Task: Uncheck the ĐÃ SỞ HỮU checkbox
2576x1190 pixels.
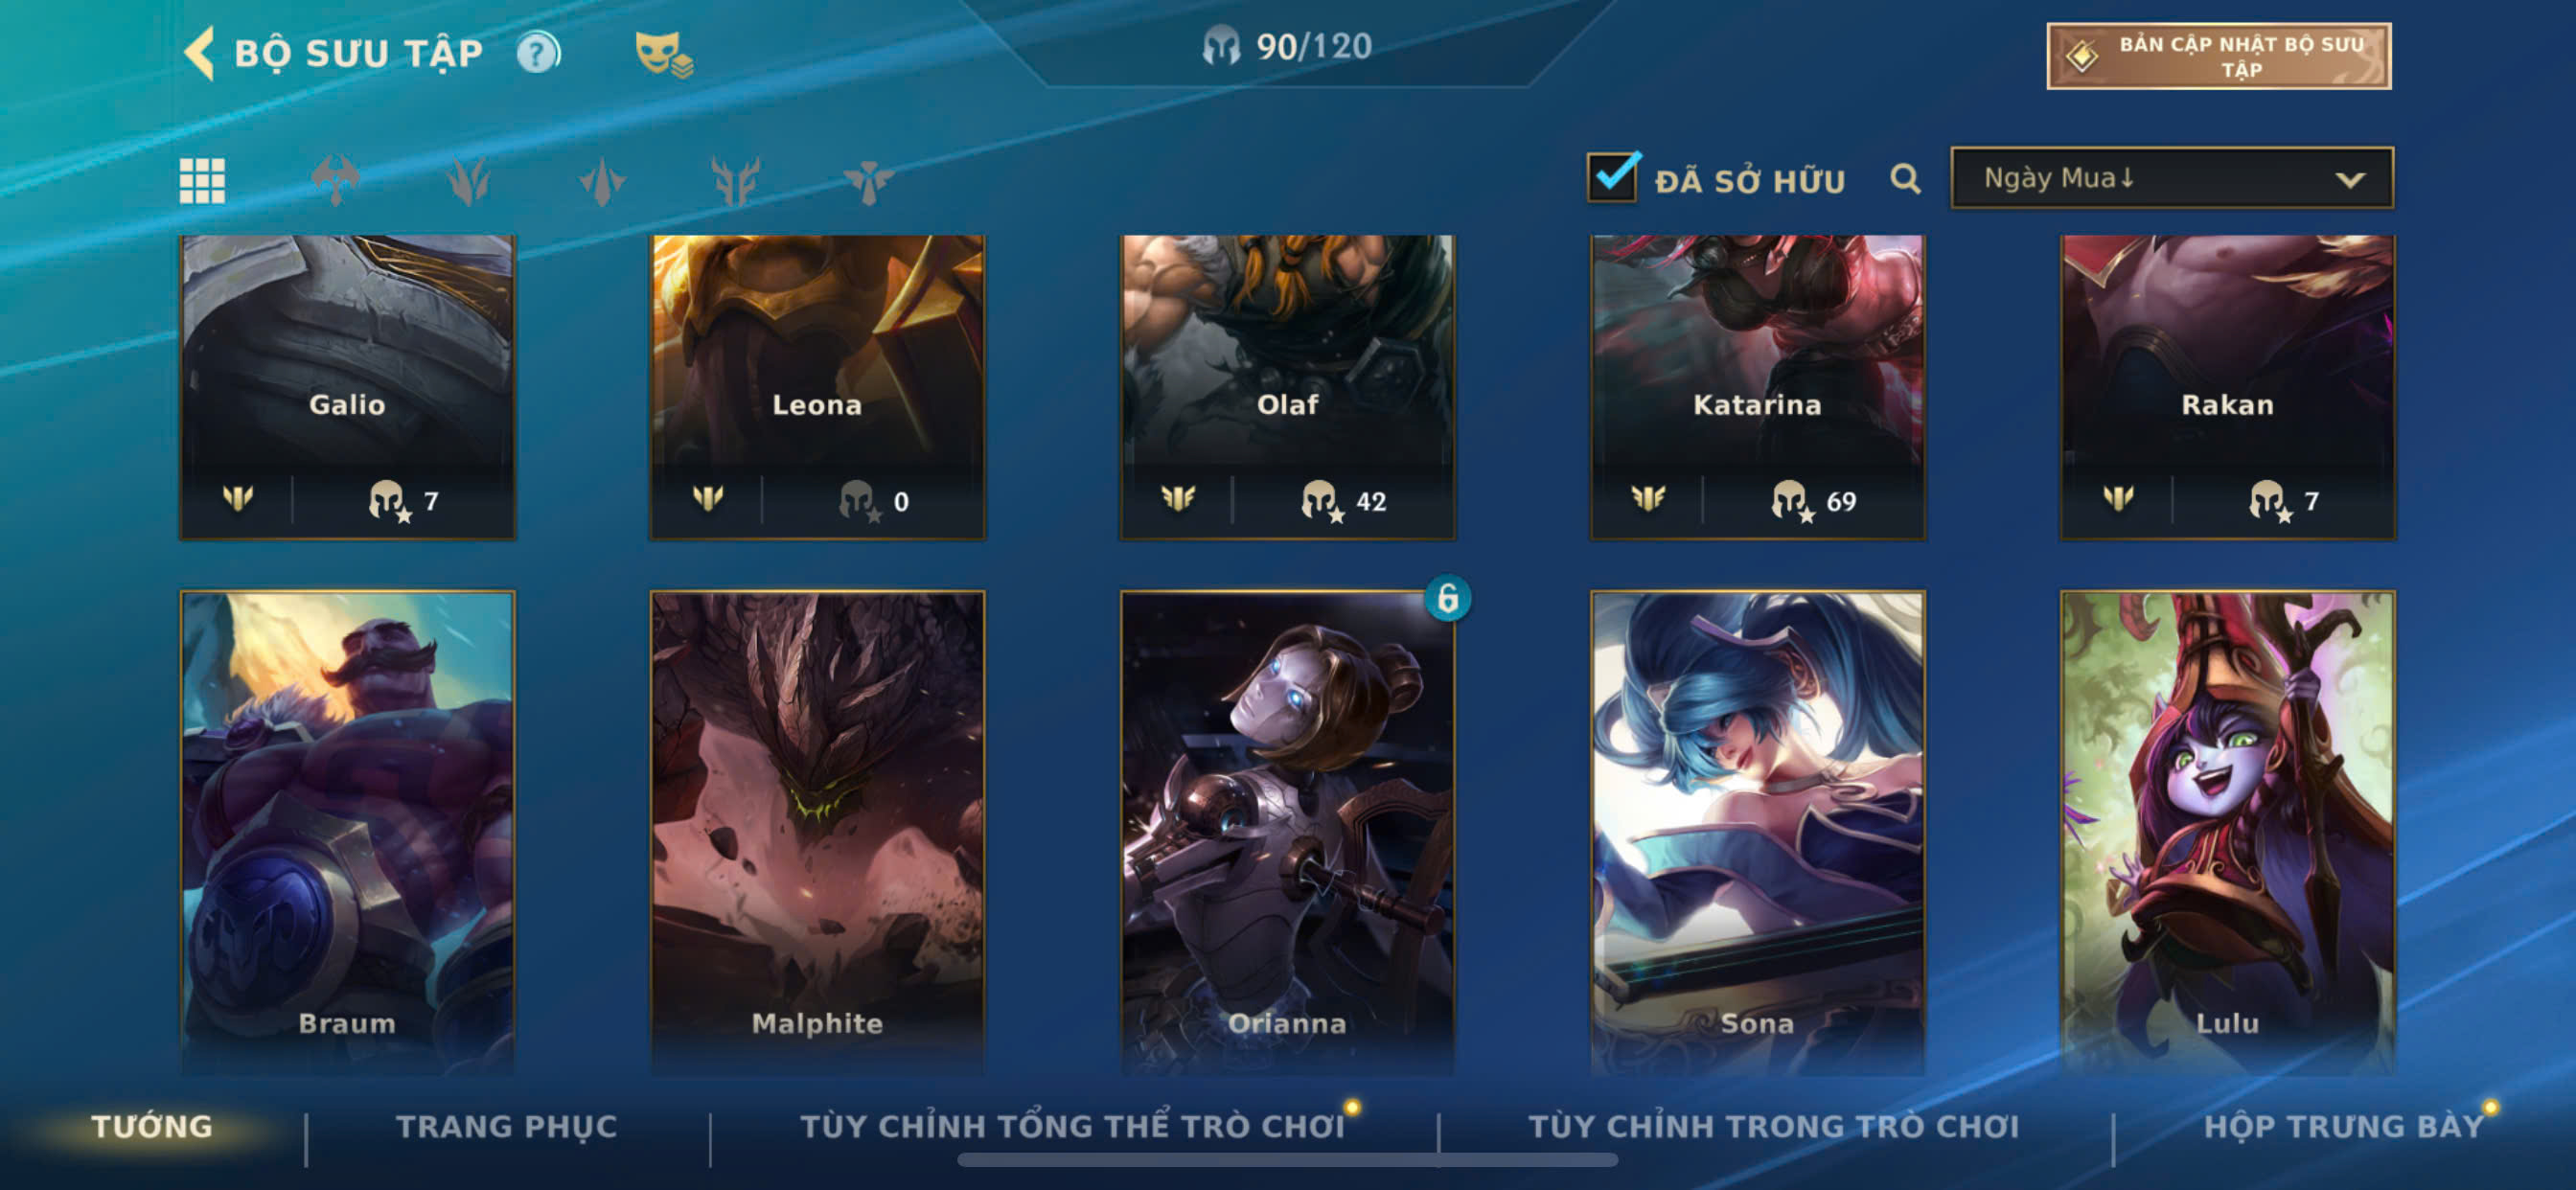Action: tap(1612, 177)
